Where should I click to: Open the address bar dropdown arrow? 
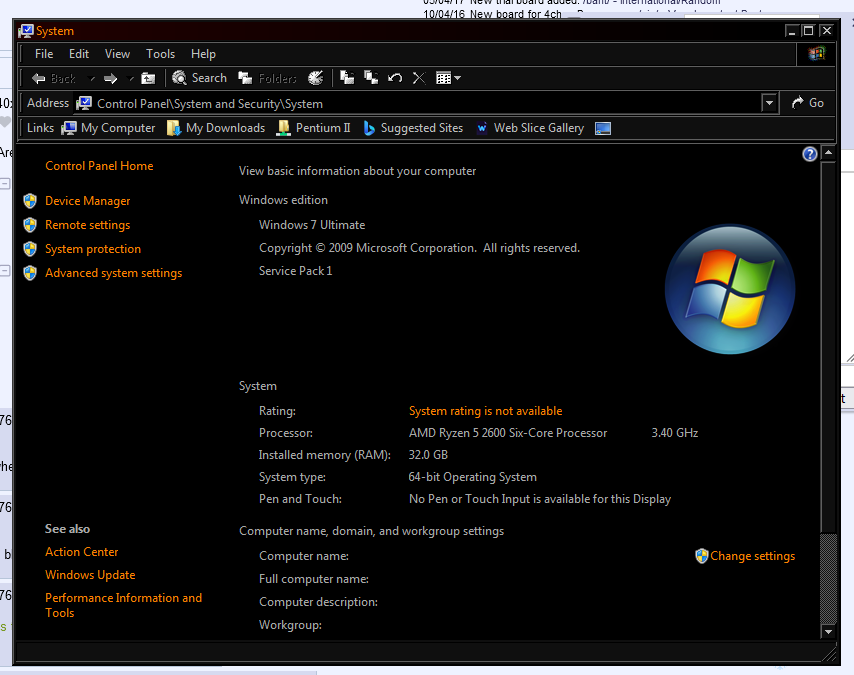(x=769, y=102)
